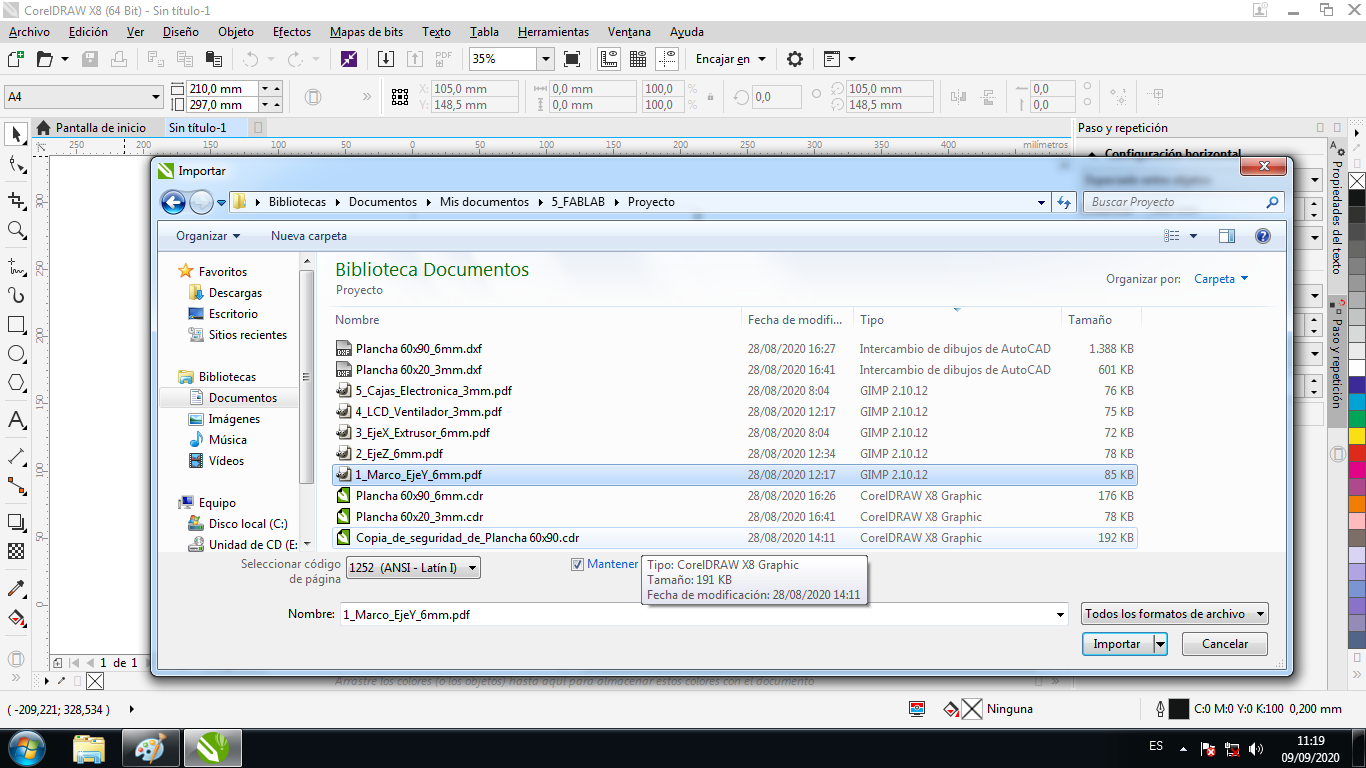The height and width of the screenshot is (768, 1366).
Task: Create a new document from the toolbar
Action: [x=16, y=59]
